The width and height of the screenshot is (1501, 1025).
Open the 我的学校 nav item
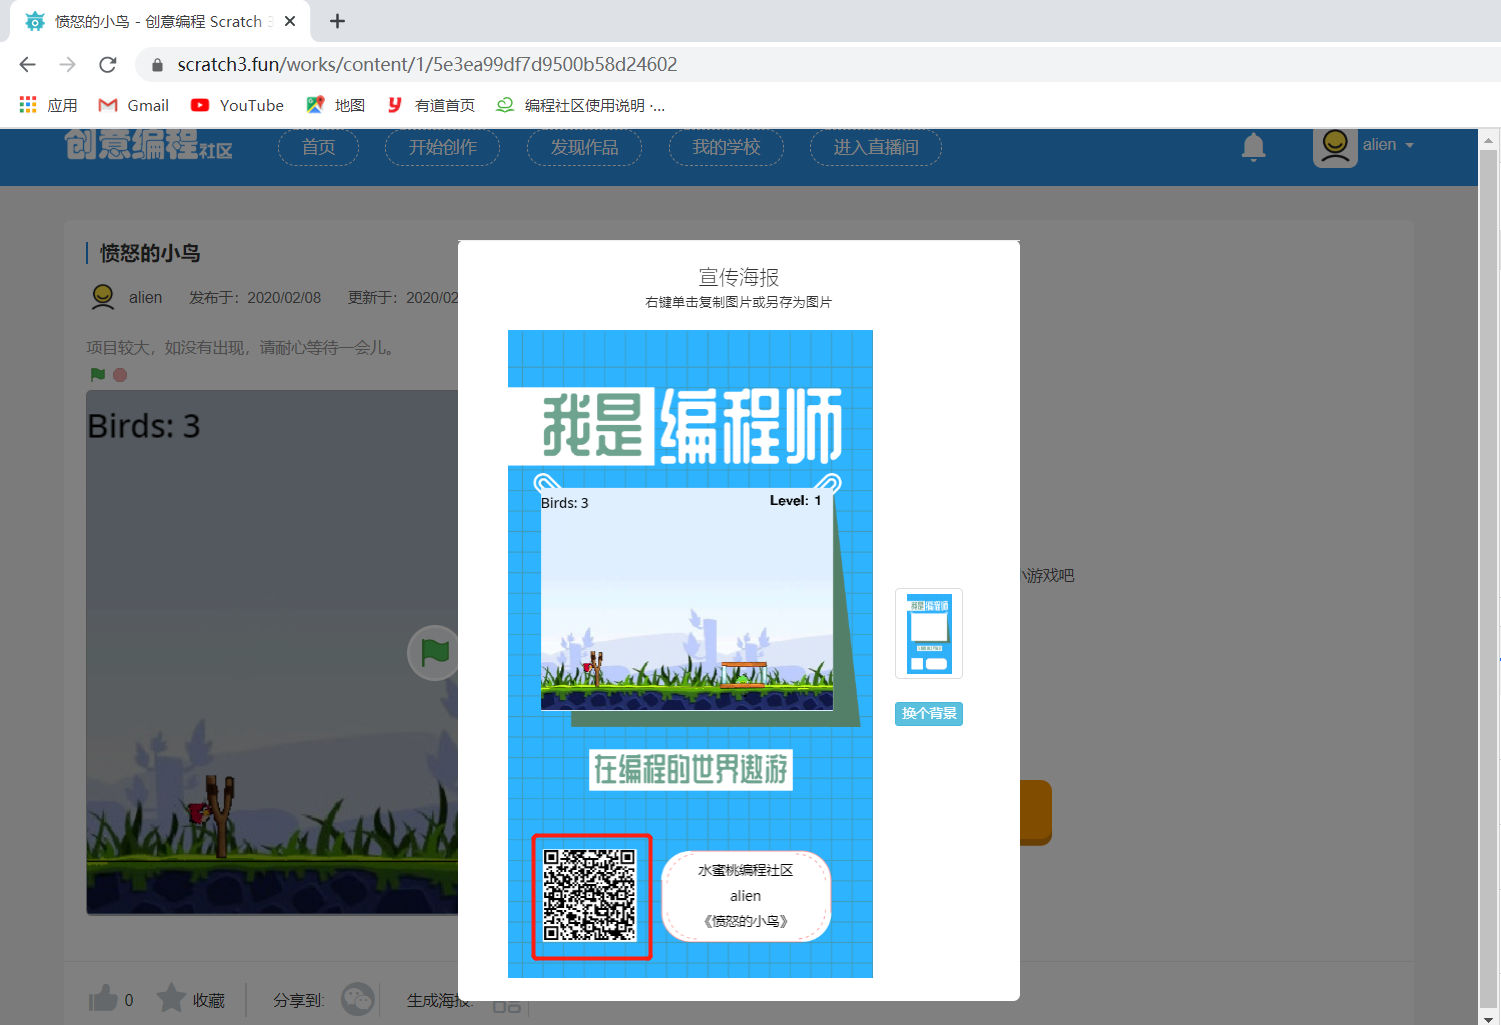coord(727,147)
